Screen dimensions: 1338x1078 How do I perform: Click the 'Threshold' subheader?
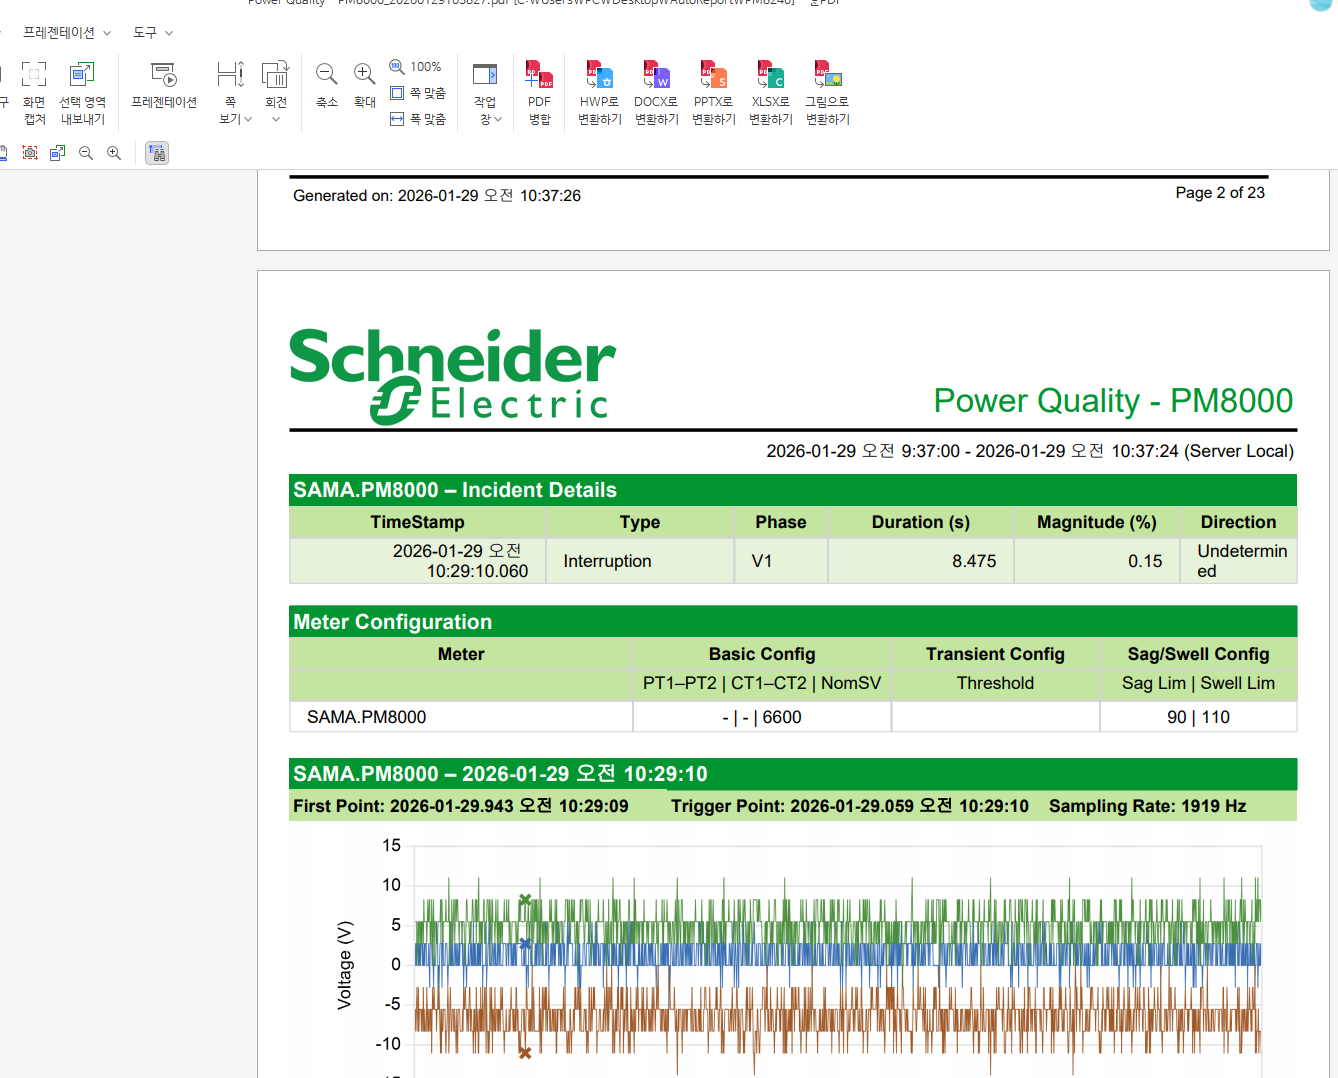coord(995,683)
